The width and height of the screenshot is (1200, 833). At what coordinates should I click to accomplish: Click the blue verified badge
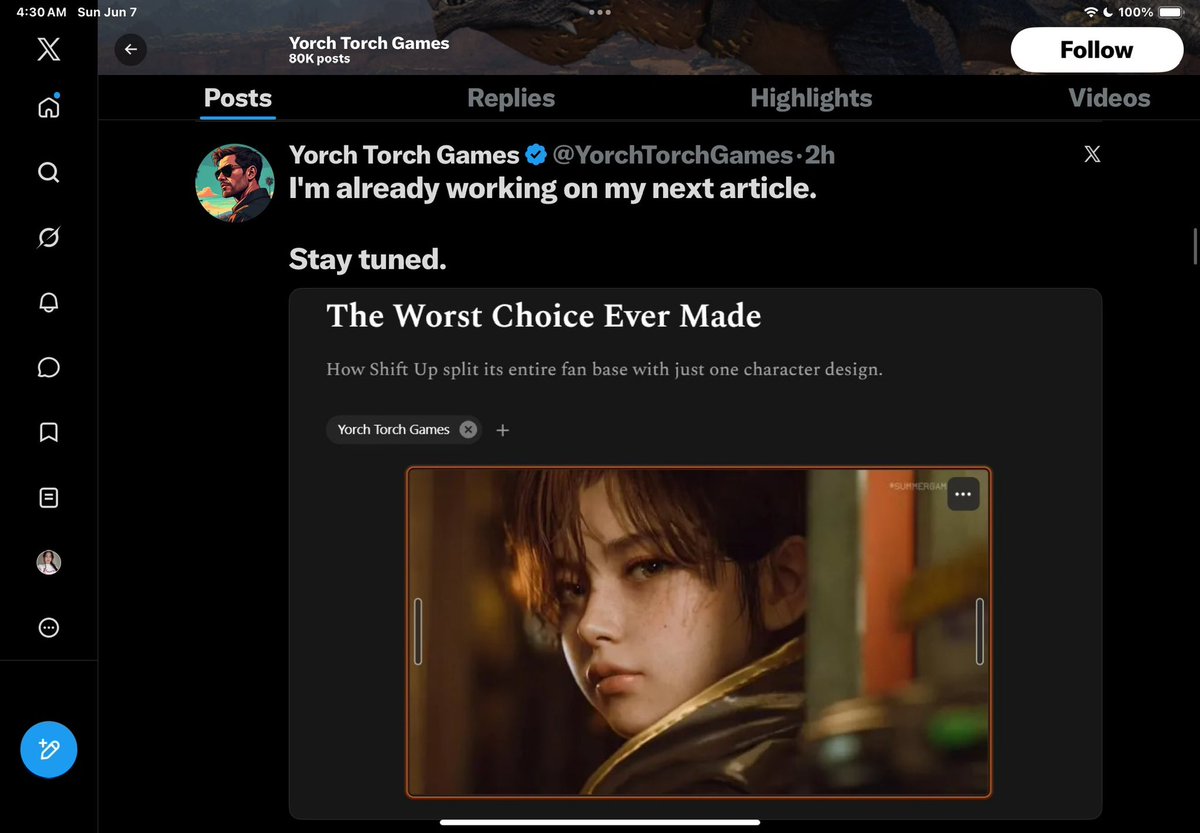coord(536,155)
